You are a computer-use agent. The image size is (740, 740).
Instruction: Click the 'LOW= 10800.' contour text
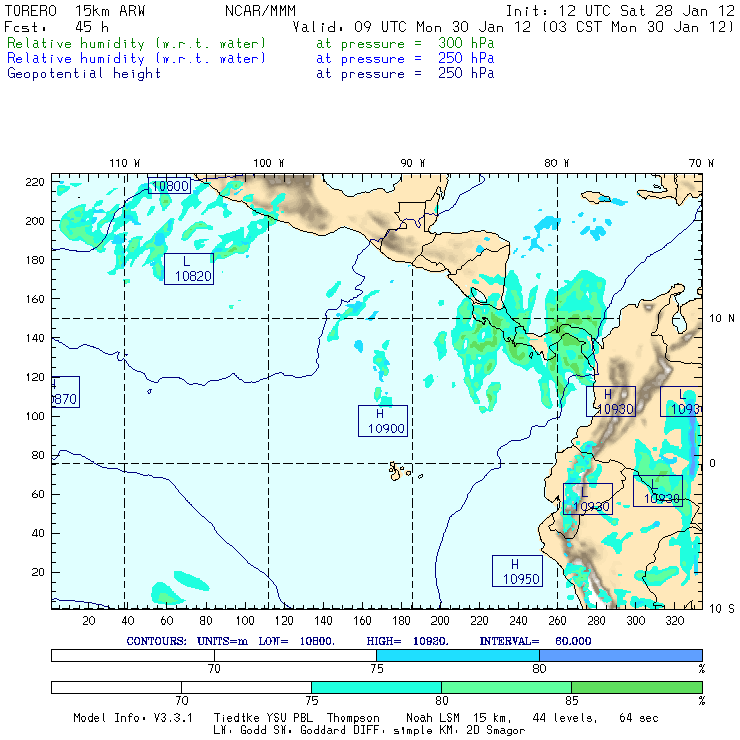(296, 641)
